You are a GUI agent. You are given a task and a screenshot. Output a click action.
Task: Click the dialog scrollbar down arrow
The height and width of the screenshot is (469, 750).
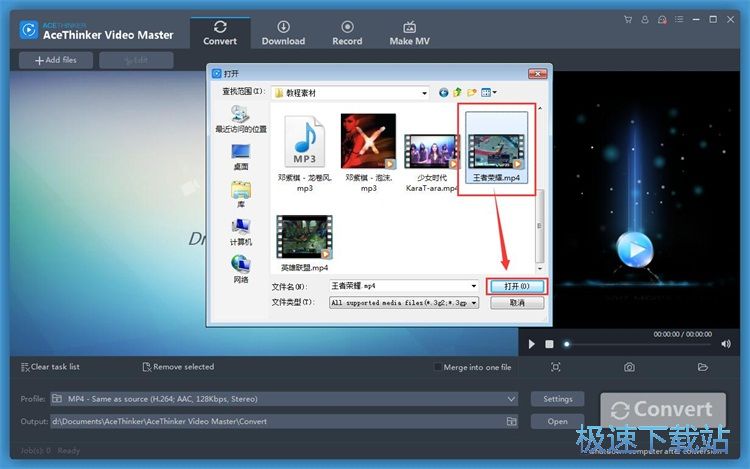pyautogui.click(x=540, y=269)
